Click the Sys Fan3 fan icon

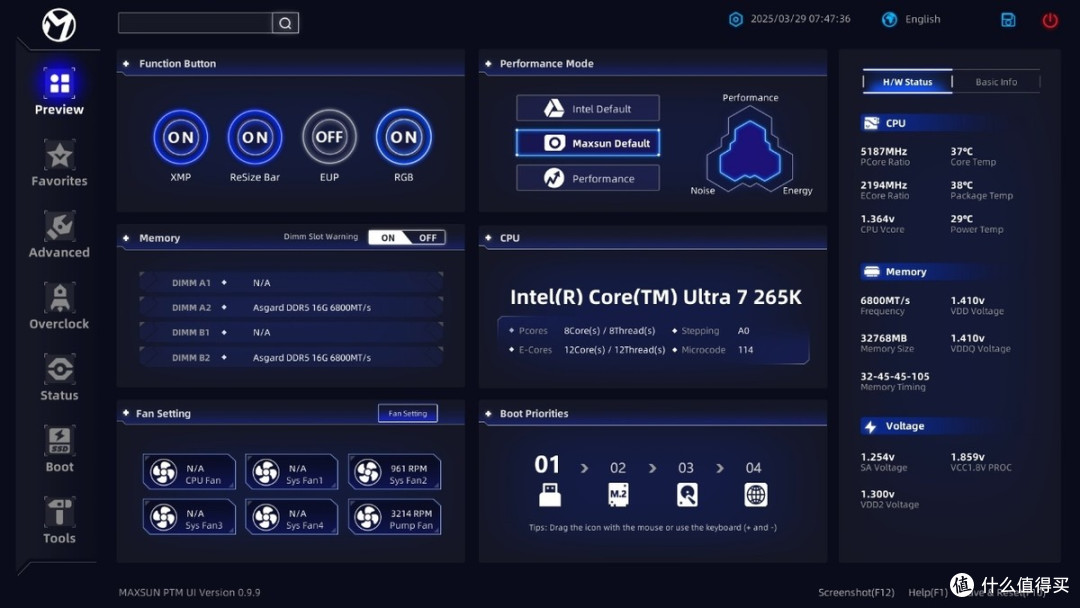pyautogui.click(x=164, y=517)
